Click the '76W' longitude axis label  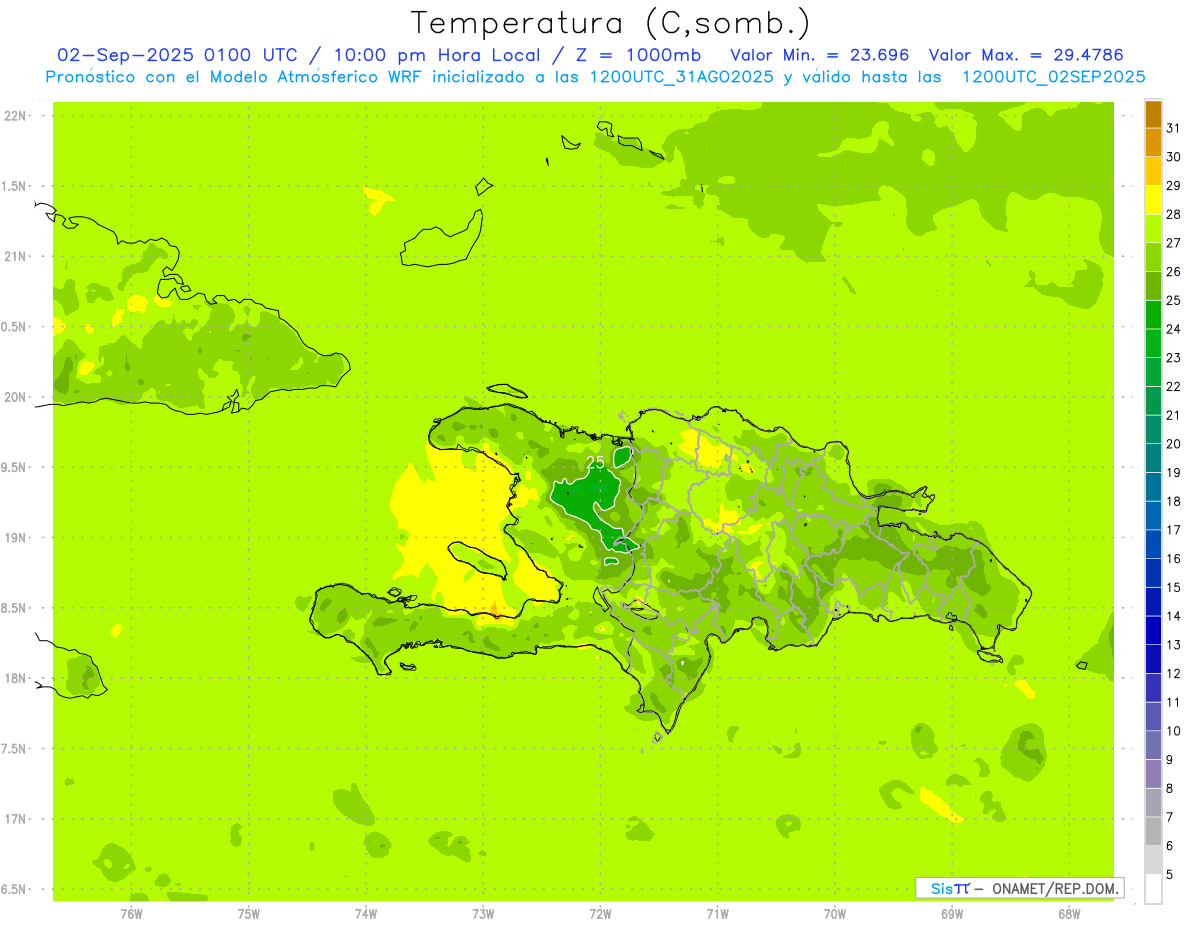click(131, 914)
